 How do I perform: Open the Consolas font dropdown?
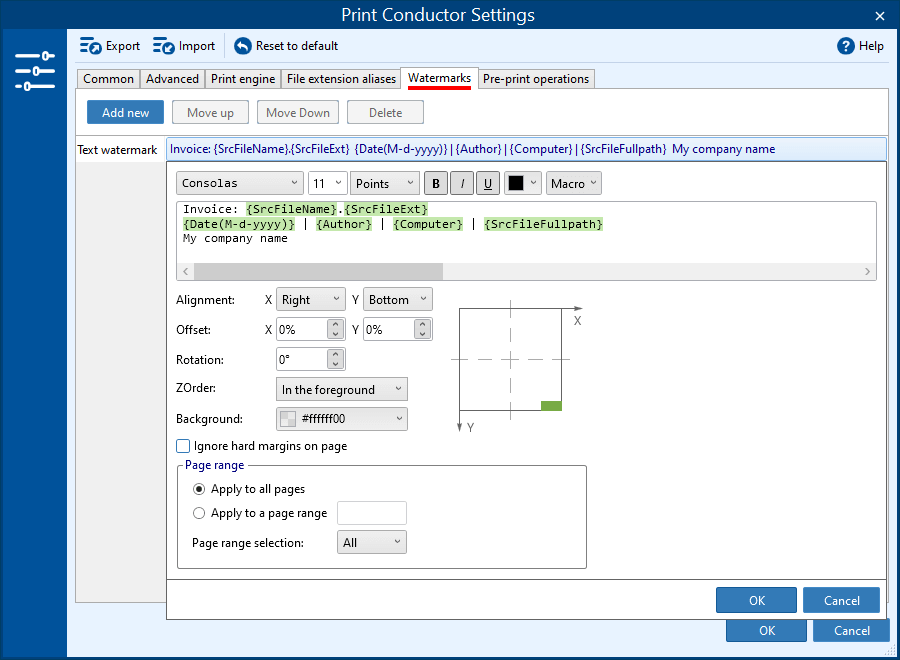pyautogui.click(x=240, y=183)
